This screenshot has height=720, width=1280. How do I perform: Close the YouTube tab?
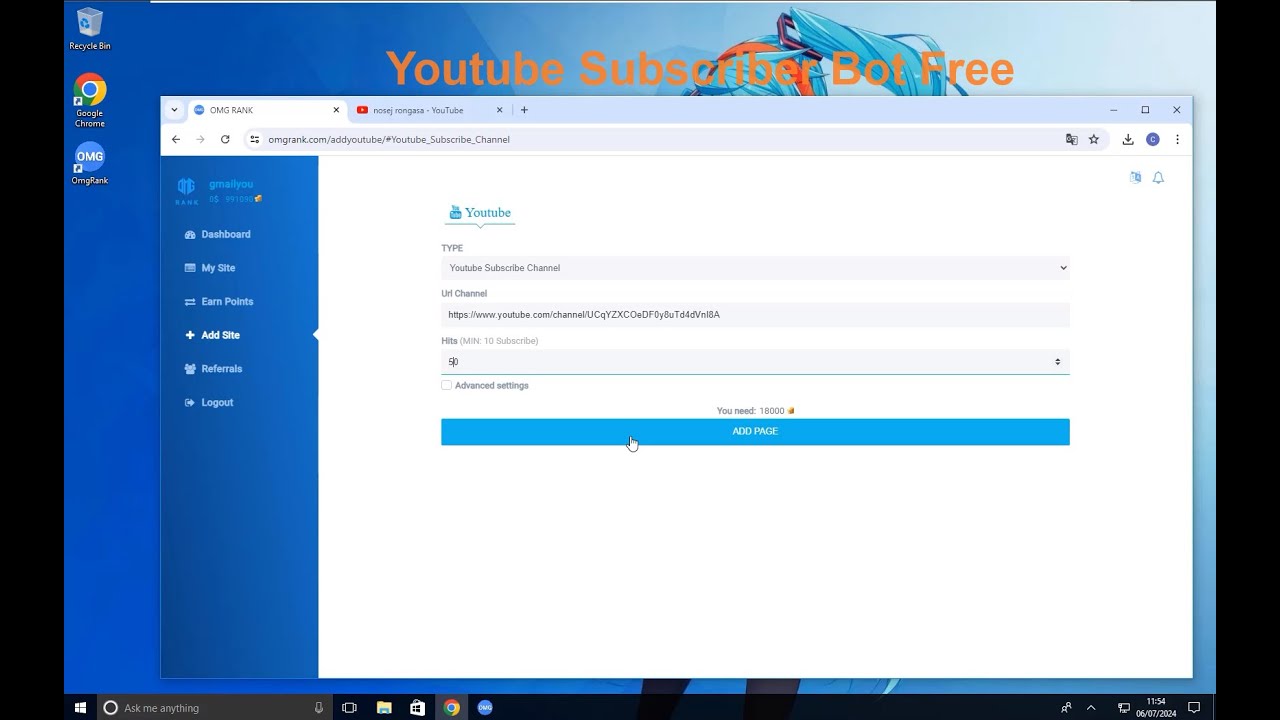(500, 110)
